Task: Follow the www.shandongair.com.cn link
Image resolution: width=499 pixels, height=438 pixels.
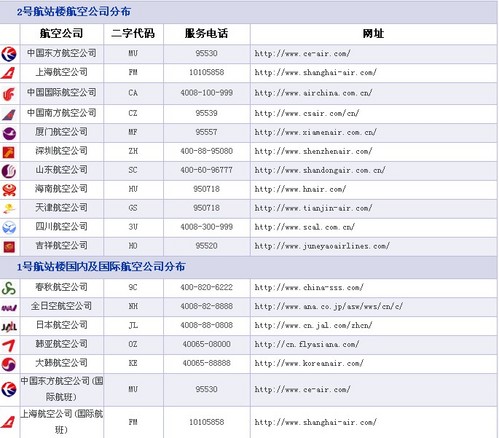Action: click(x=320, y=170)
